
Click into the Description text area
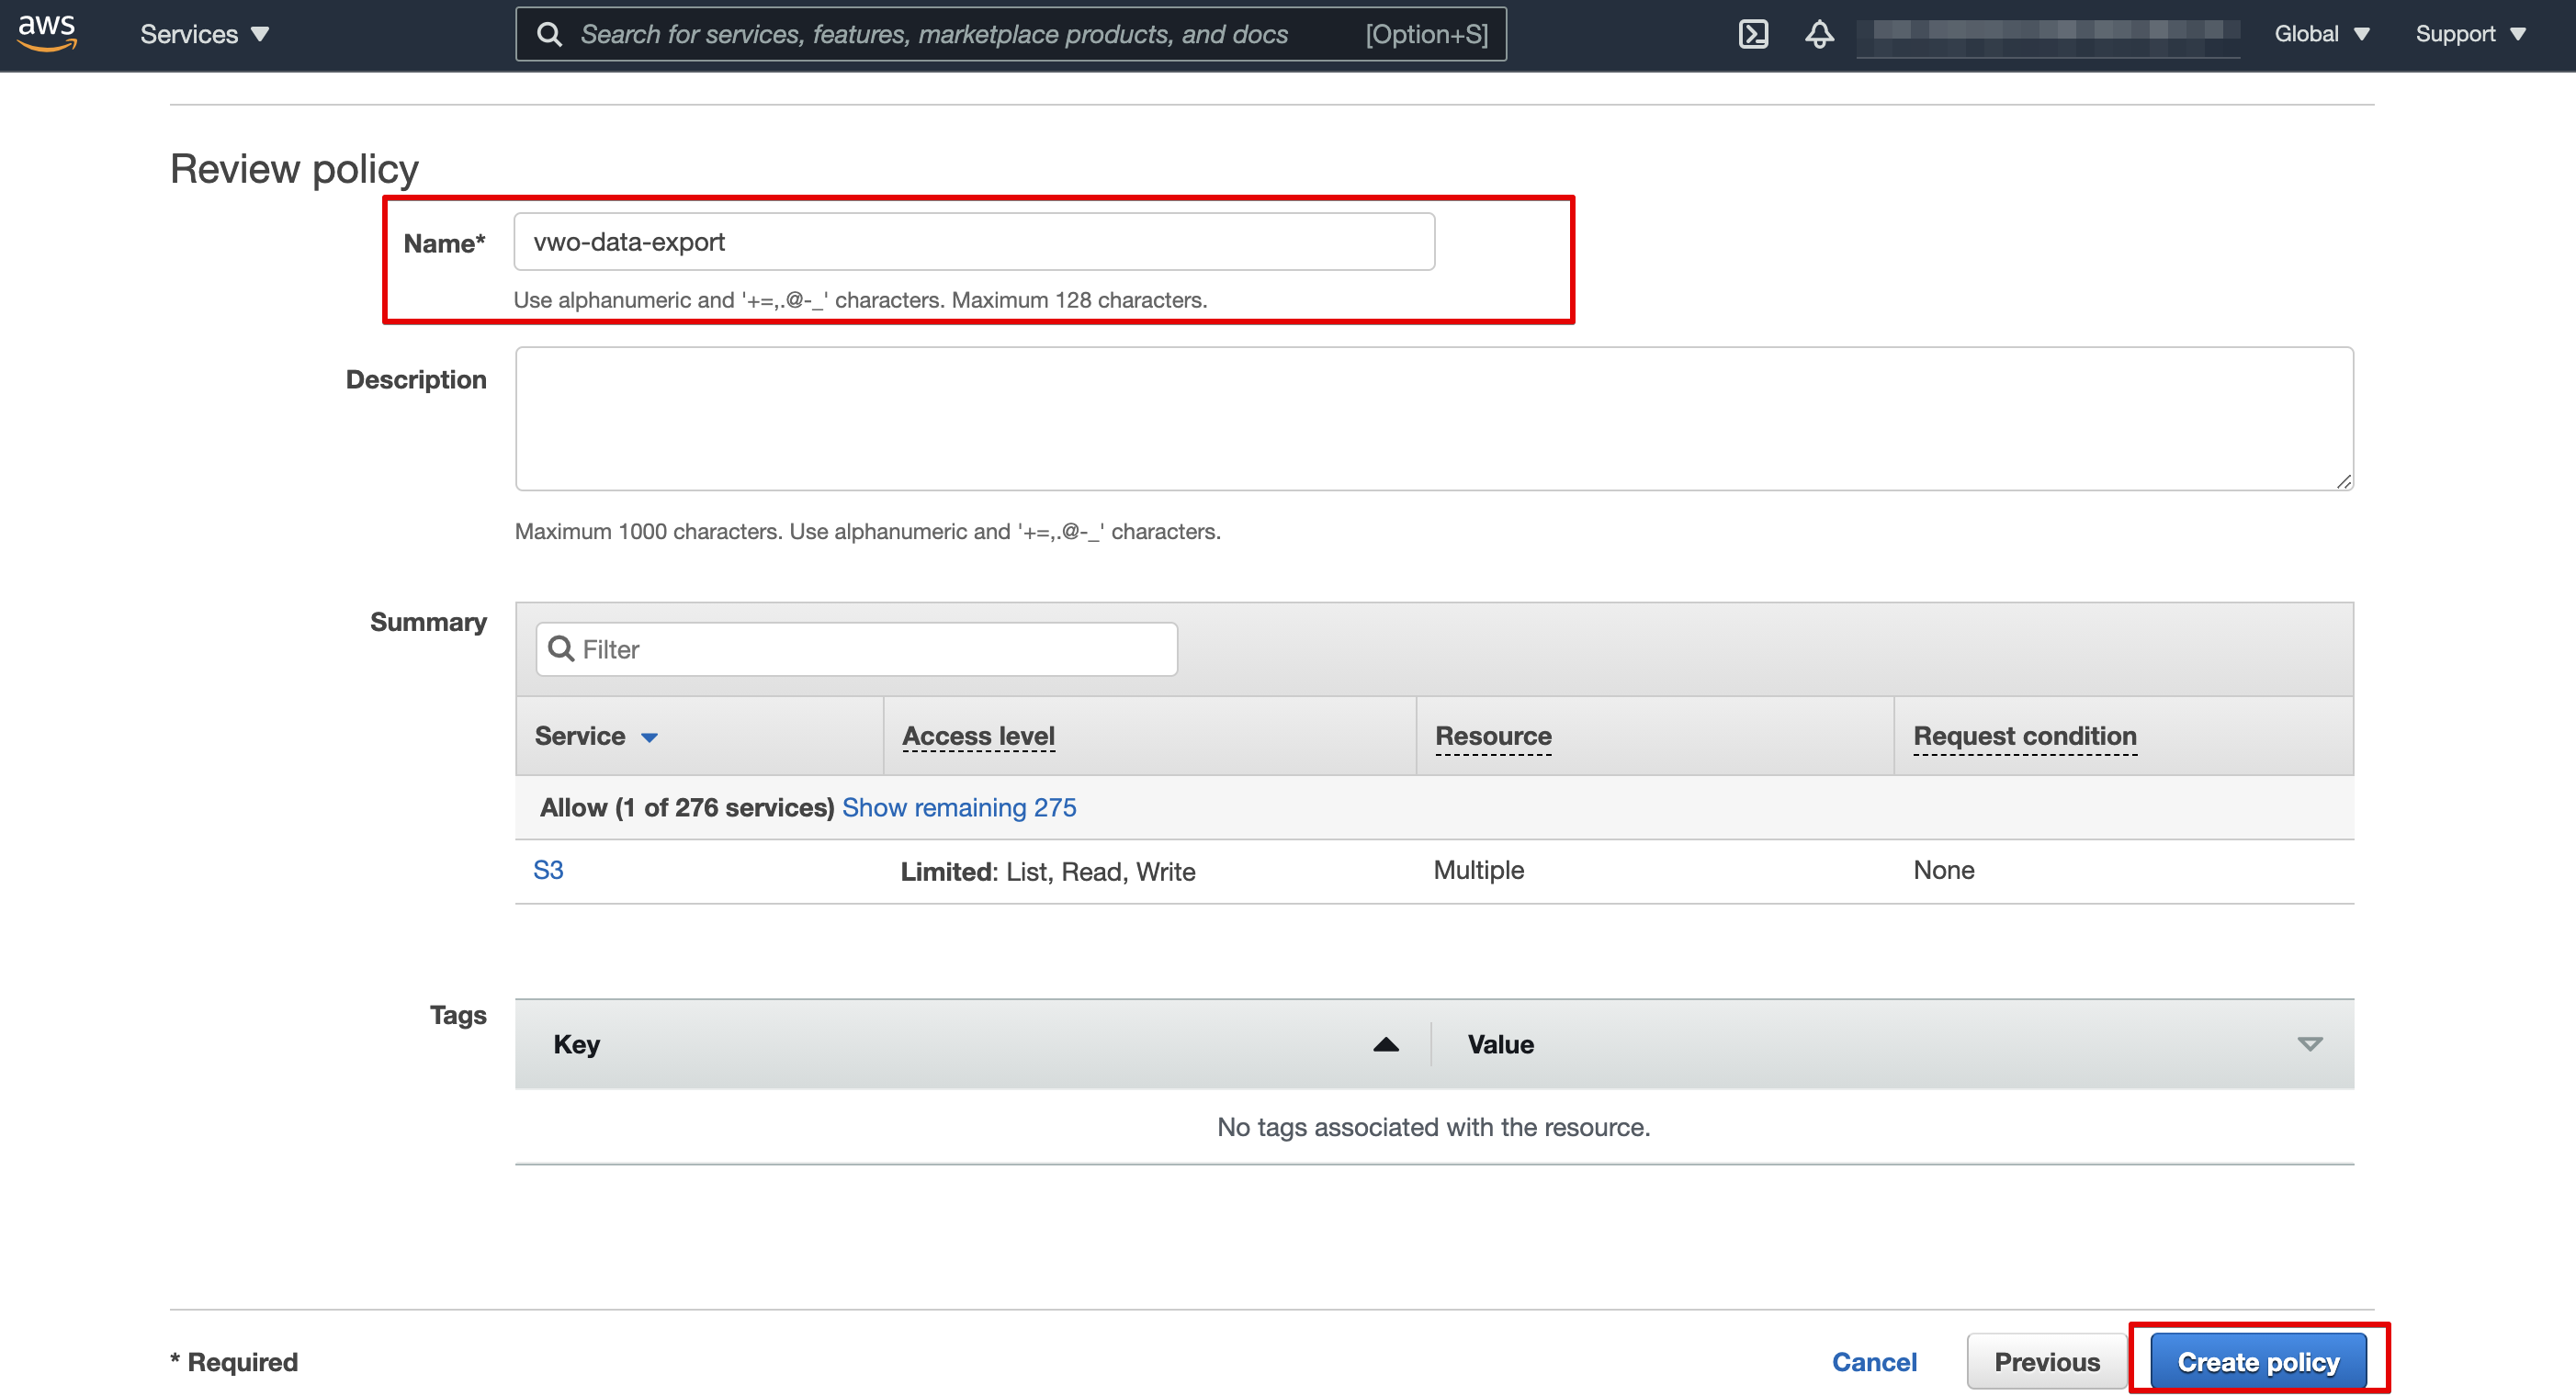click(x=1434, y=418)
